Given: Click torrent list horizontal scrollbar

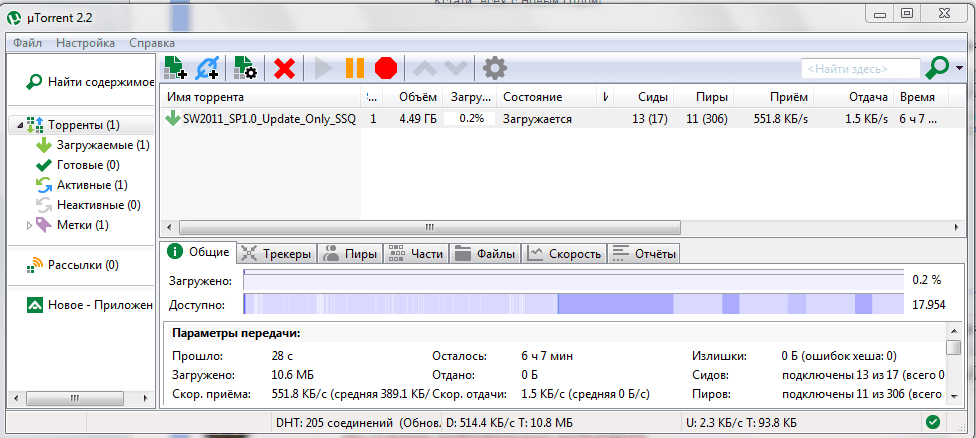Looking at the screenshot, I should [x=429, y=227].
